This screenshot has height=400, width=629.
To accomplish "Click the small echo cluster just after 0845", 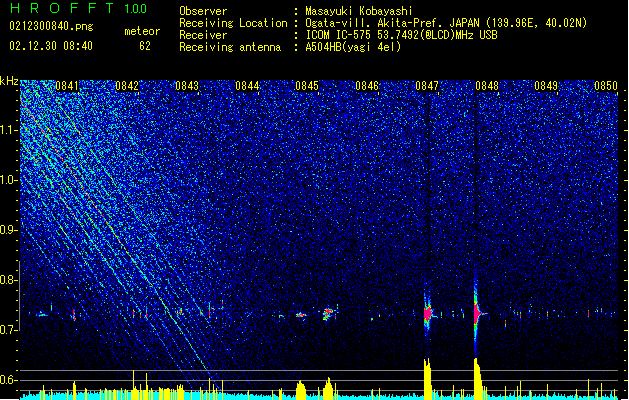I will pyautogui.click(x=328, y=313).
